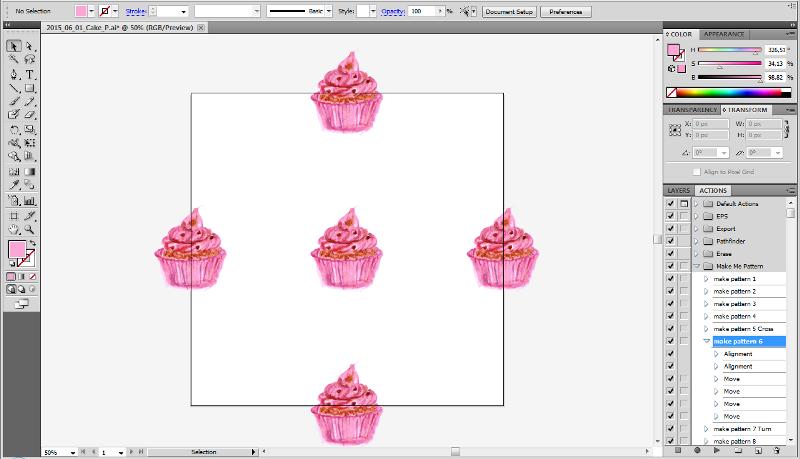800x459 pixels.
Task: Select the Blob Brush tool
Action: [x=14, y=115]
